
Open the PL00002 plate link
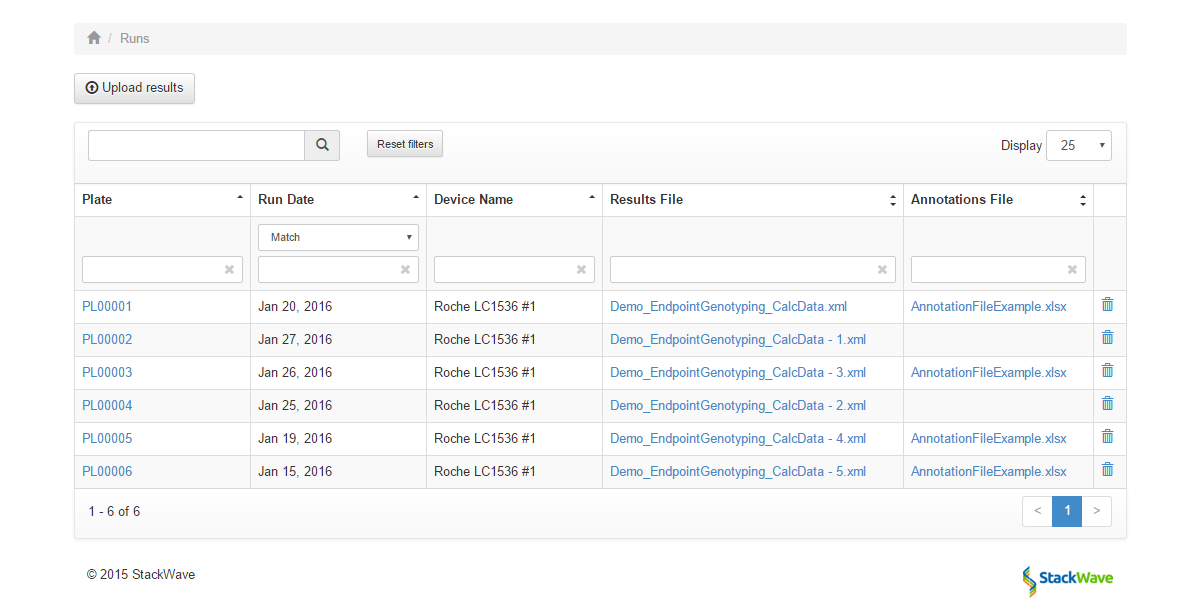[x=106, y=339]
